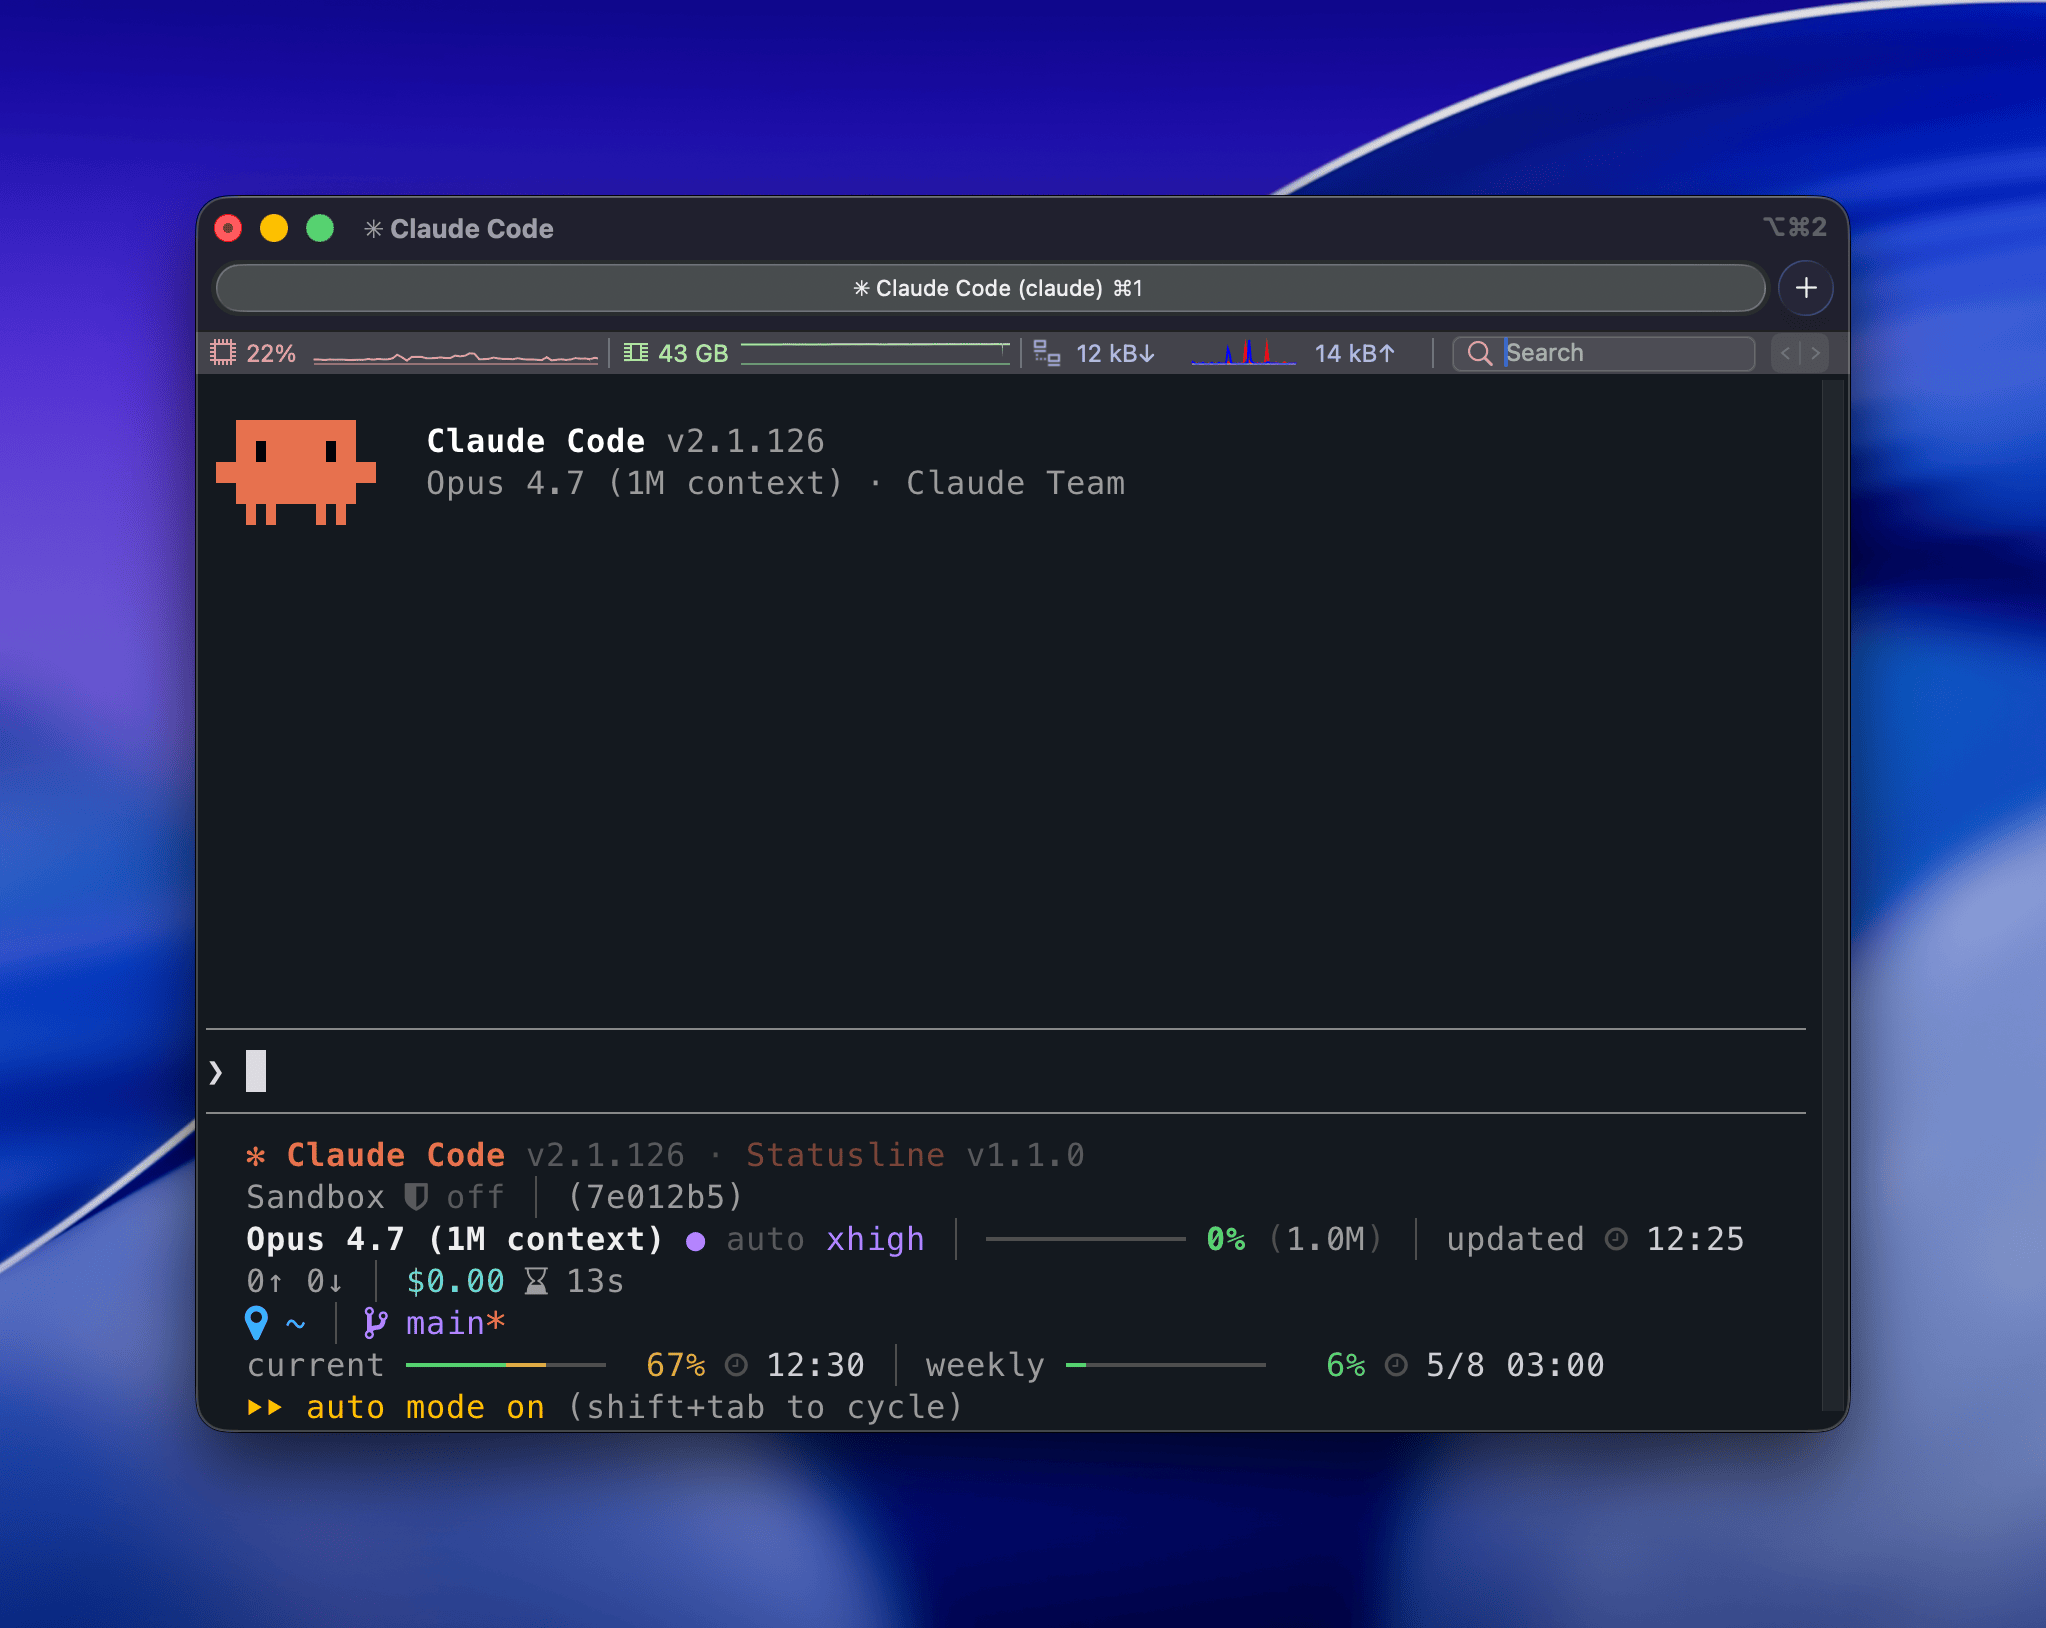Image resolution: width=2046 pixels, height=1628 pixels.
Task: Click the memory usage graph
Action: tap(875, 353)
